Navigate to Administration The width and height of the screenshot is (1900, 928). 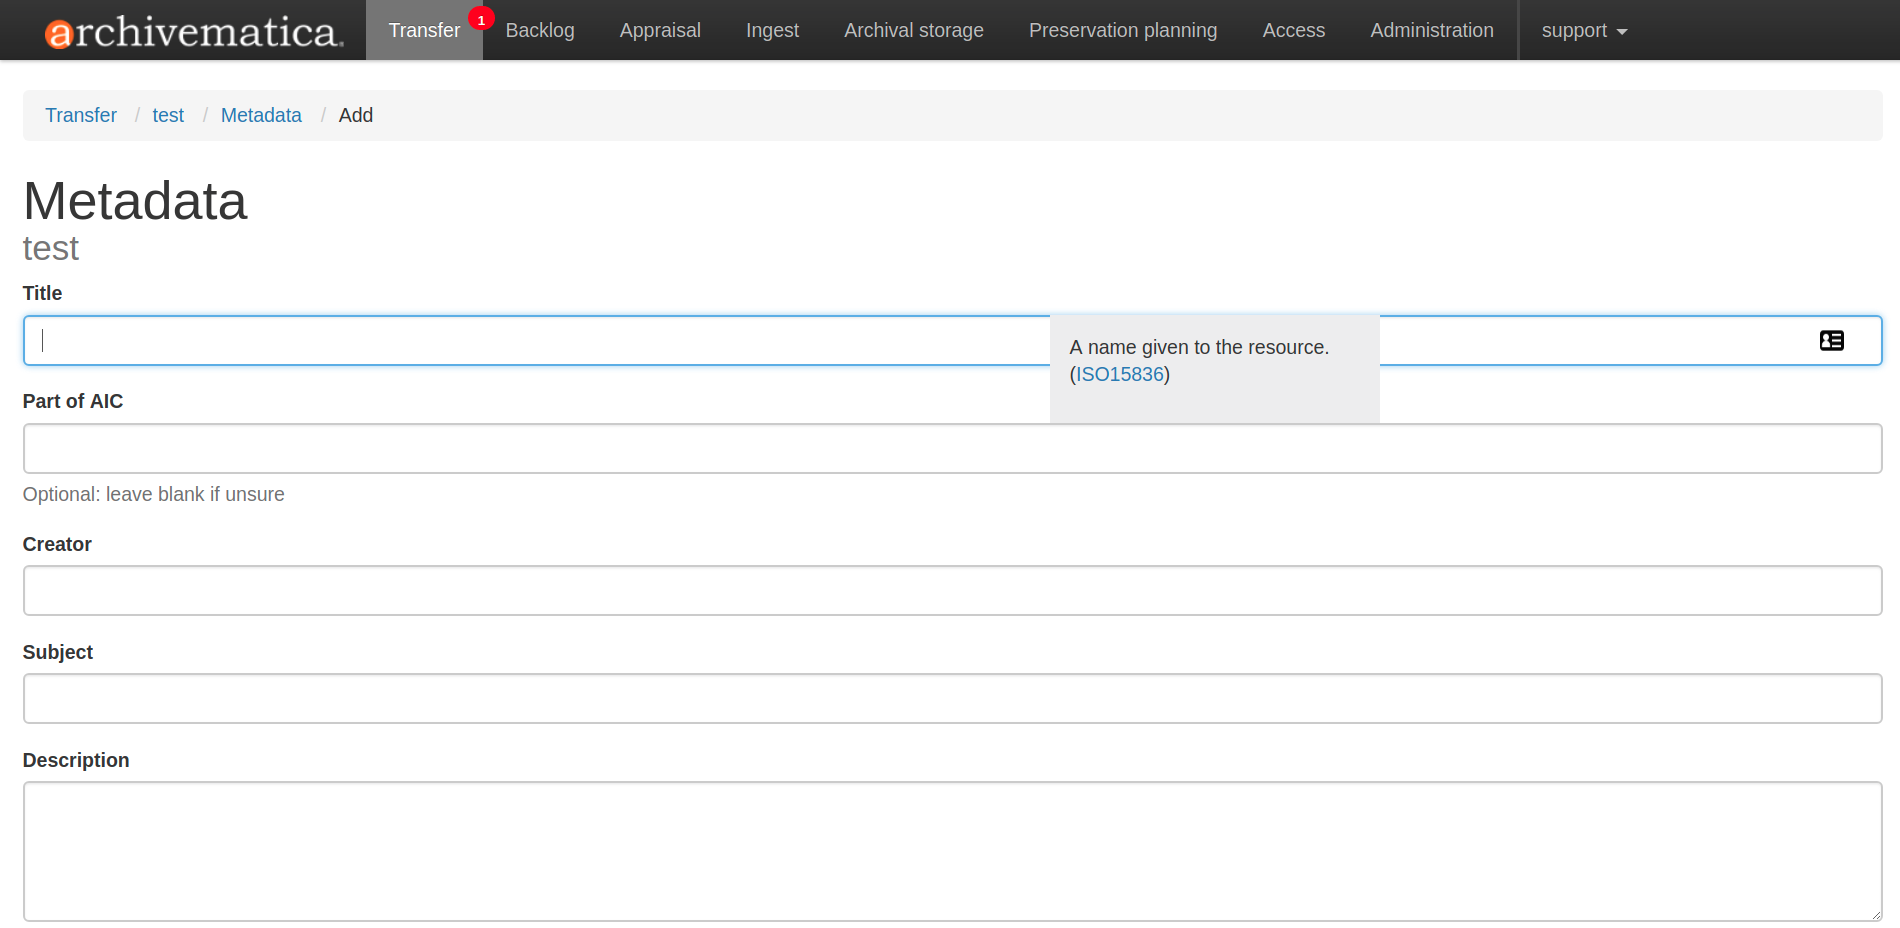point(1432,30)
